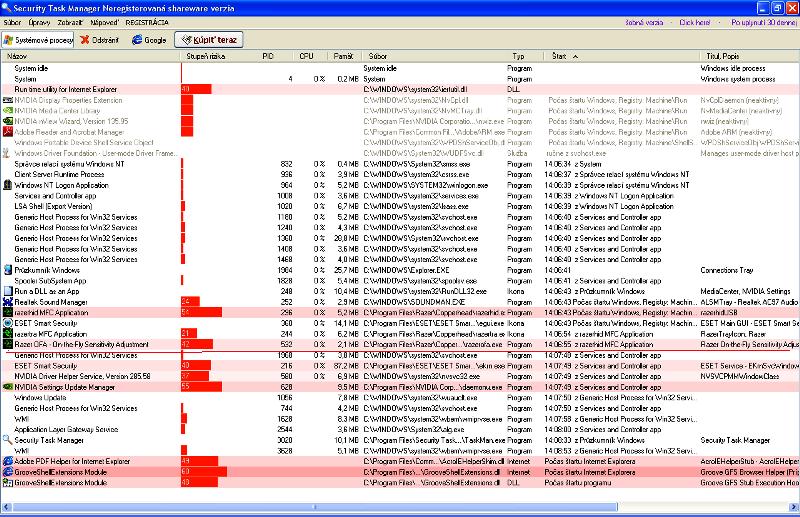Sort by the Pamäť column header
Screen dimensions: 800x517
(x=344, y=56)
